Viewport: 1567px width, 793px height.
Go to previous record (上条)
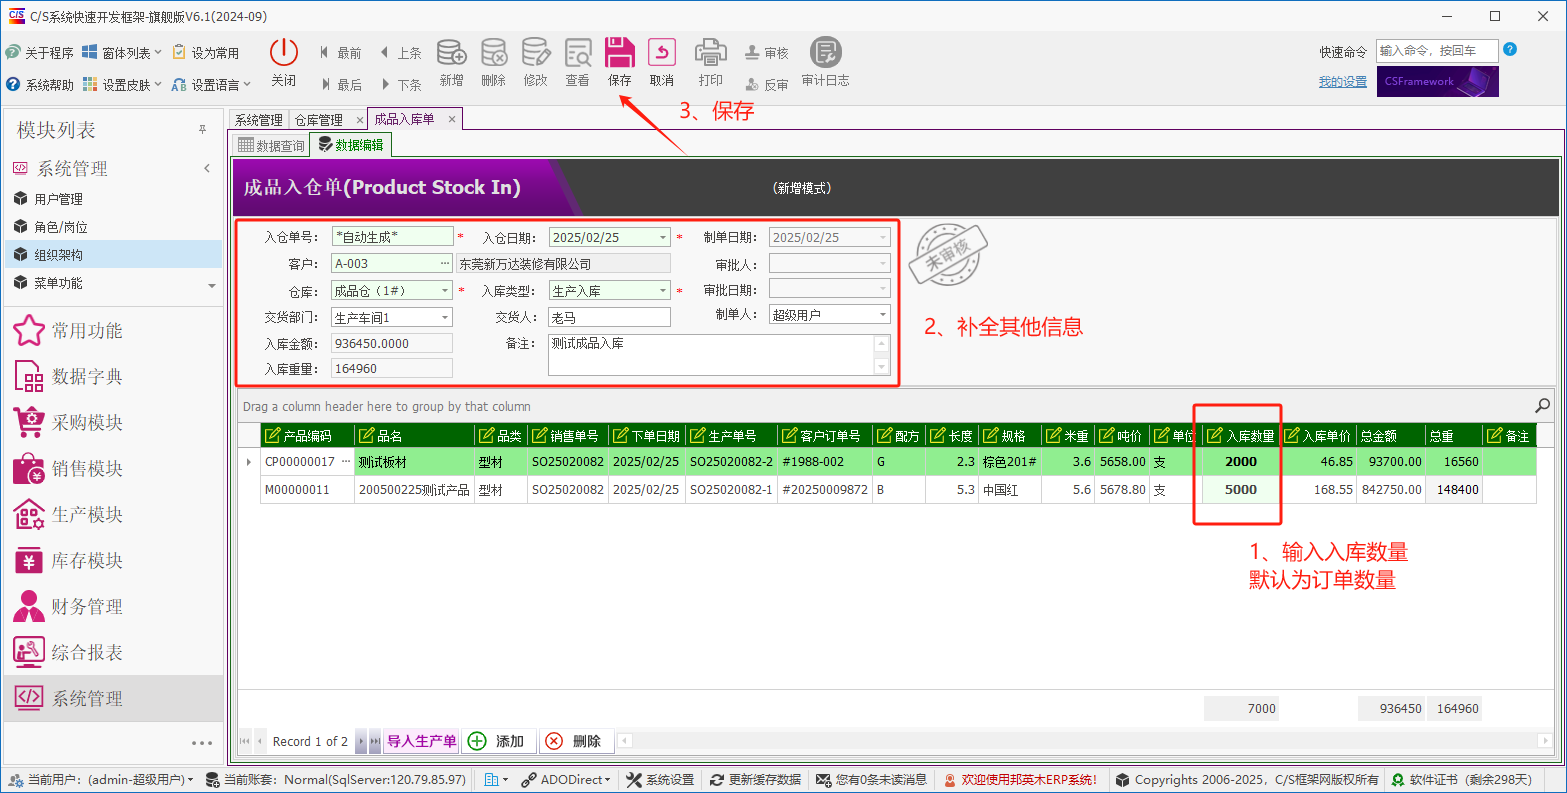(400, 53)
